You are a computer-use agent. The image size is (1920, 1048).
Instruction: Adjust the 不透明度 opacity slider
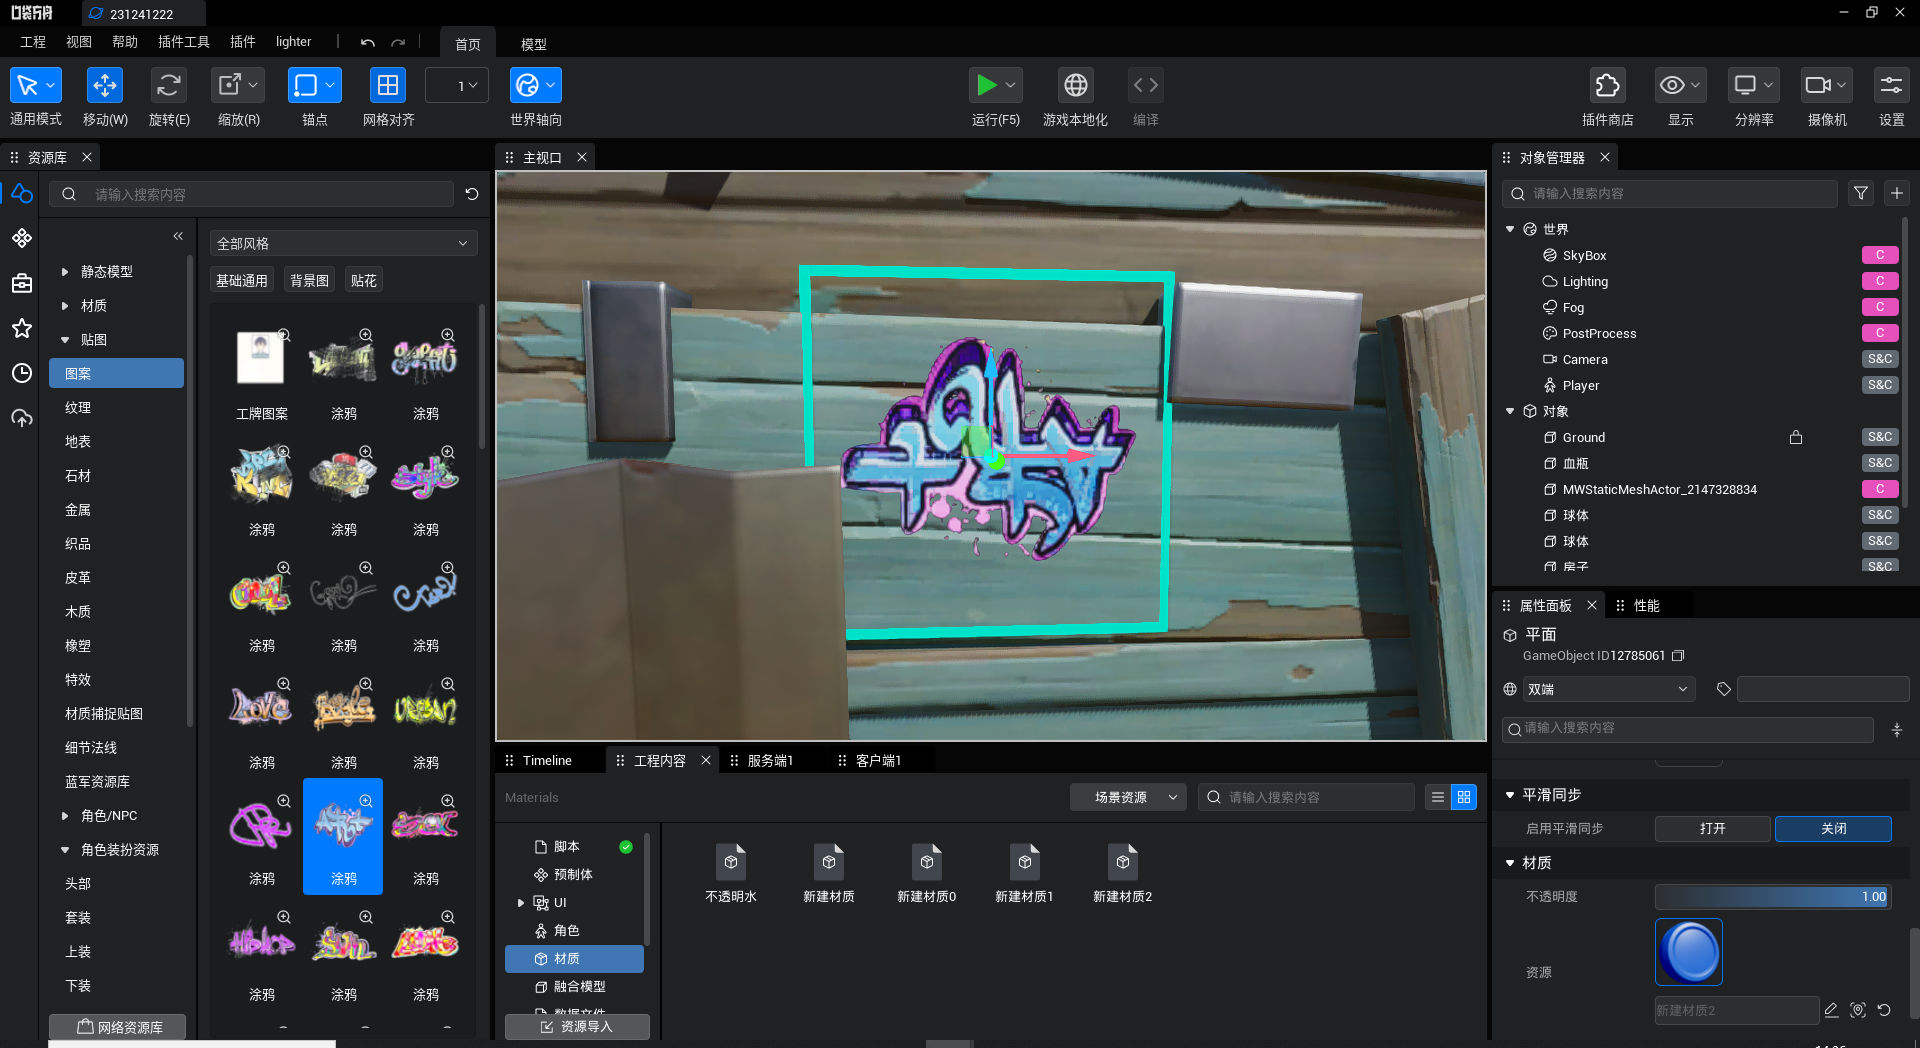pyautogui.click(x=1773, y=897)
